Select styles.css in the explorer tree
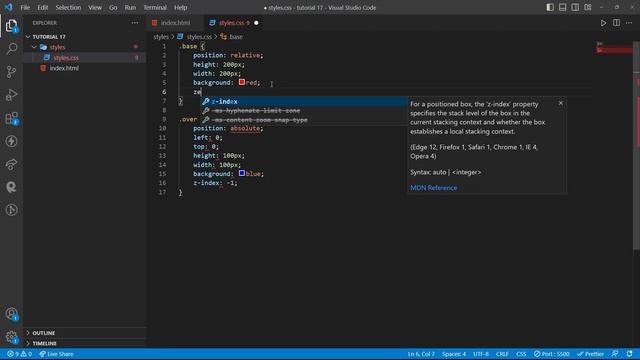The height and width of the screenshot is (360, 640). (84, 58)
